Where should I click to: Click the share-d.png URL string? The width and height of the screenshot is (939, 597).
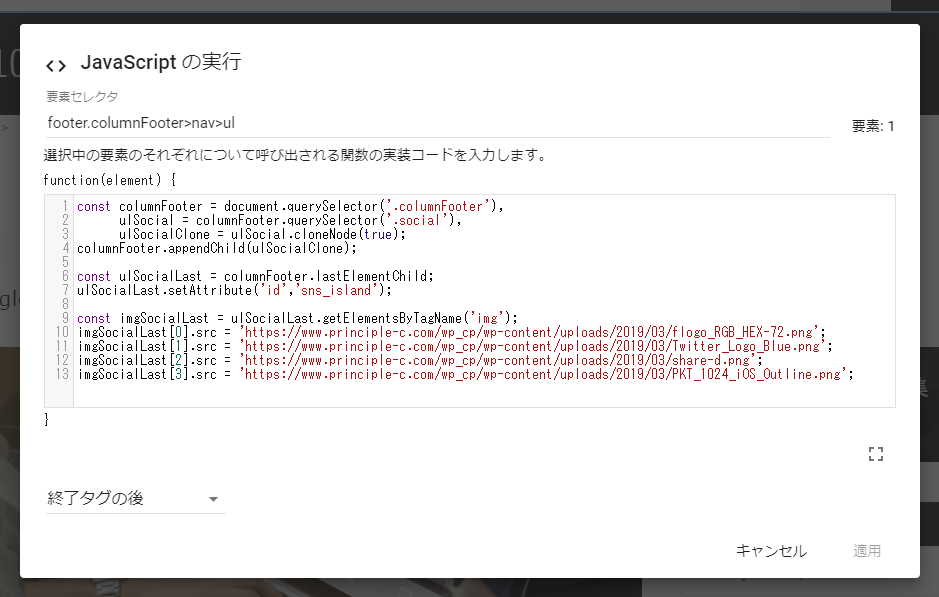(500, 360)
